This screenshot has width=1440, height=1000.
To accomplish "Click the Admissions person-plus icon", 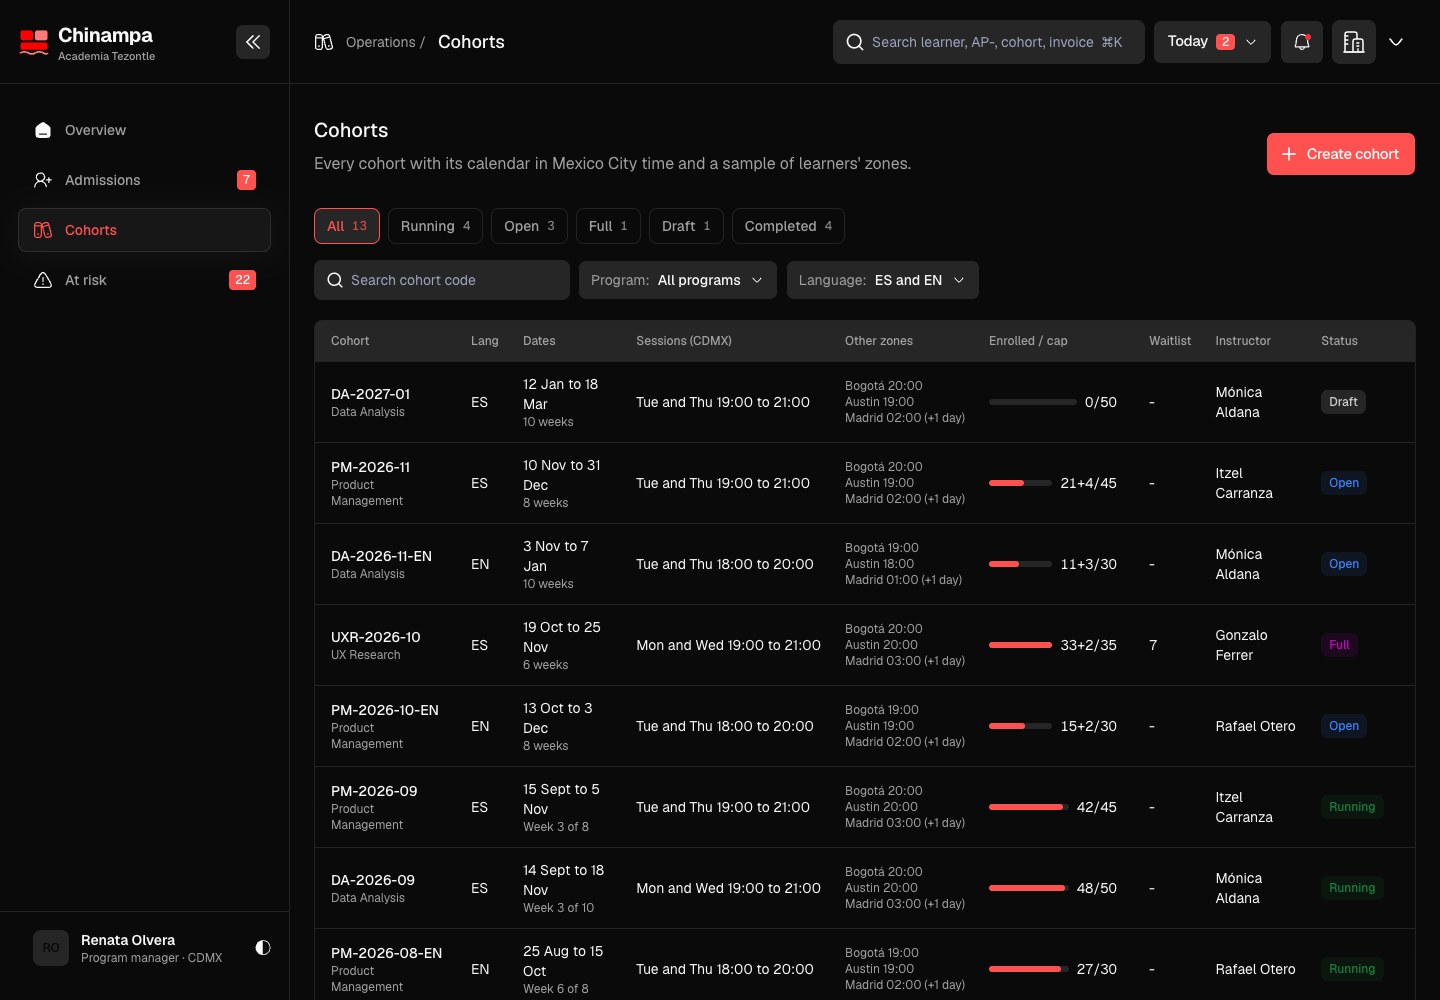I will pos(43,180).
